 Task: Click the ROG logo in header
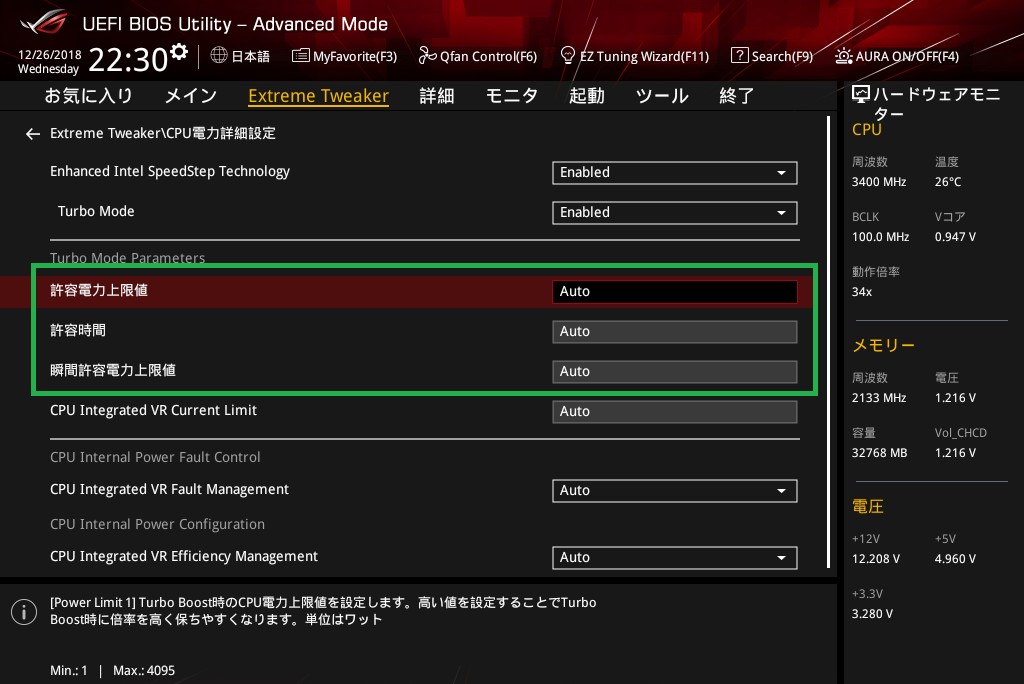point(43,22)
